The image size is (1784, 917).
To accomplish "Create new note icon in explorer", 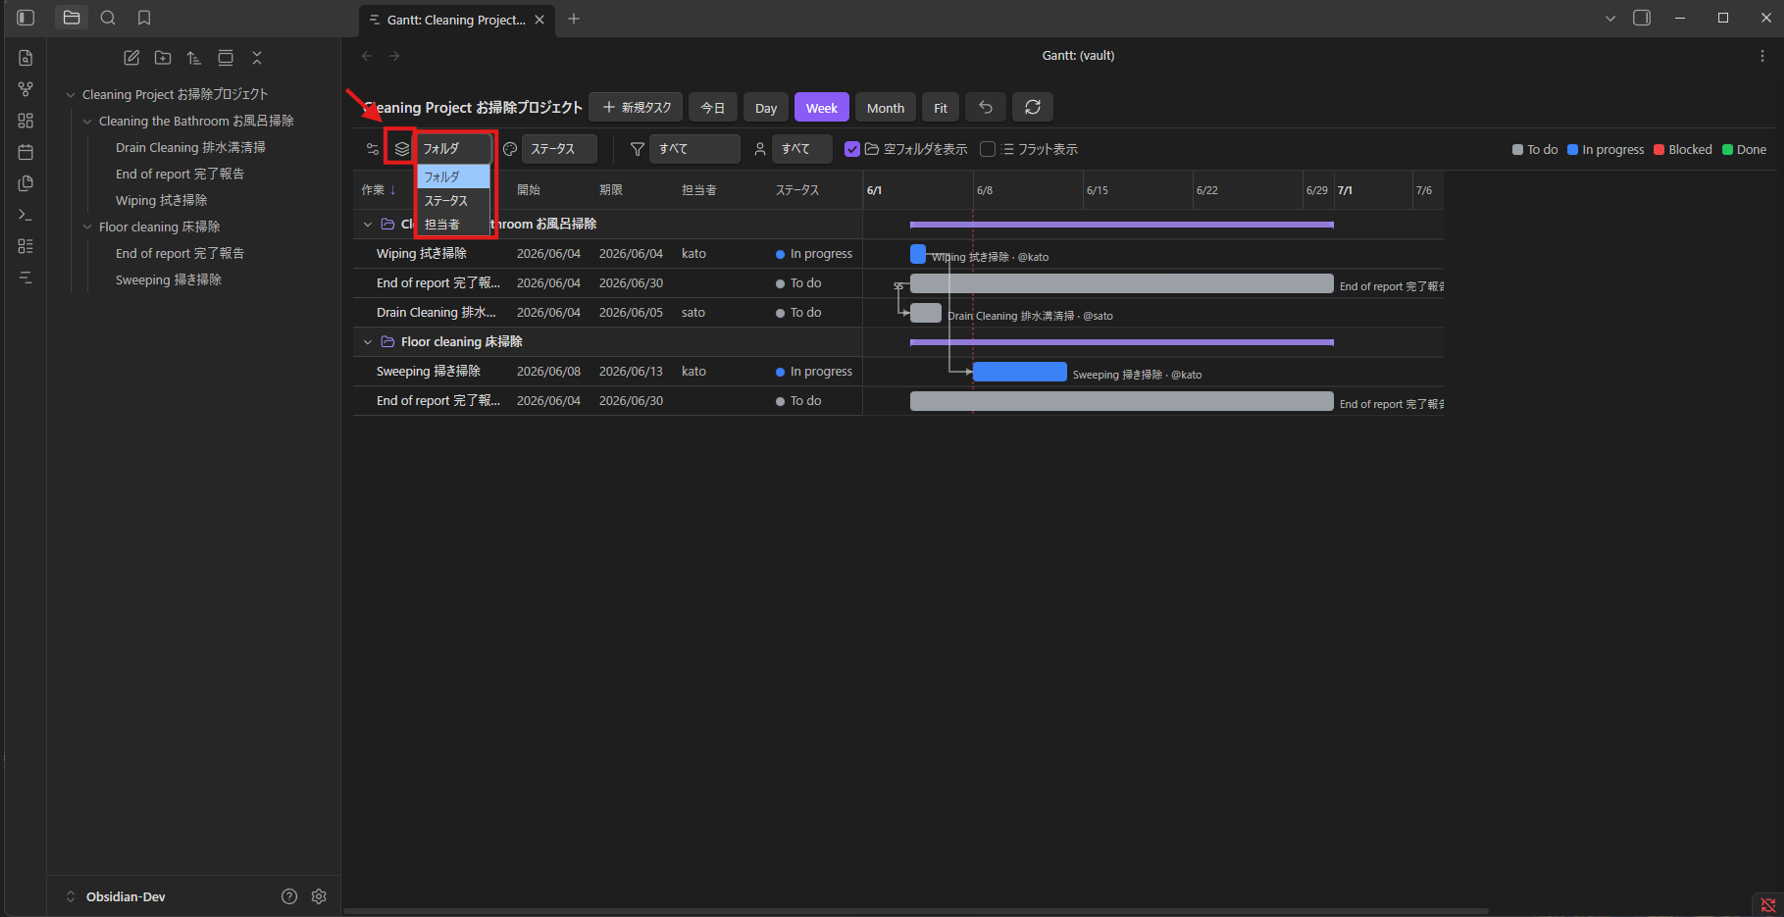I will pos(131,58).
